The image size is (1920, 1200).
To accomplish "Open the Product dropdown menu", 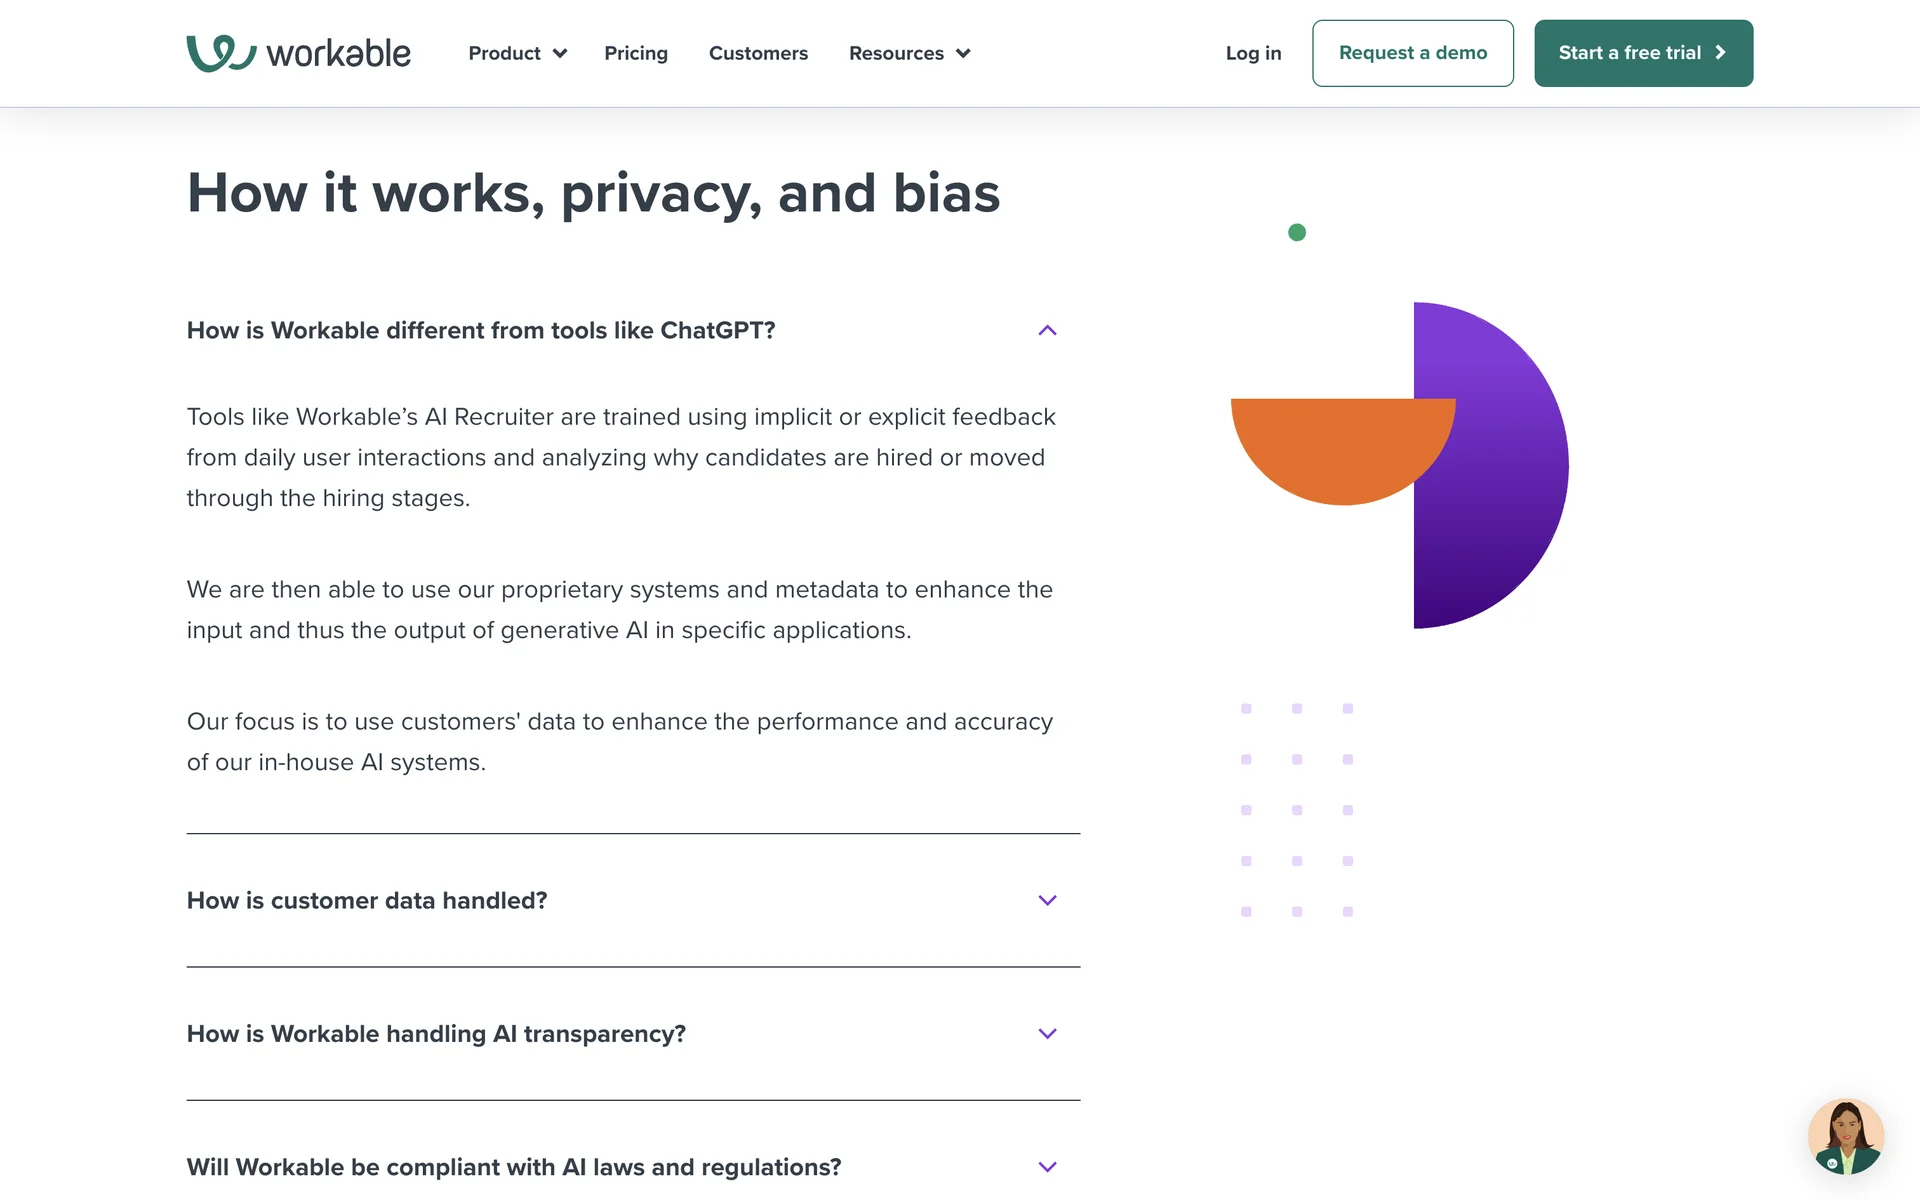I will 505,53.
